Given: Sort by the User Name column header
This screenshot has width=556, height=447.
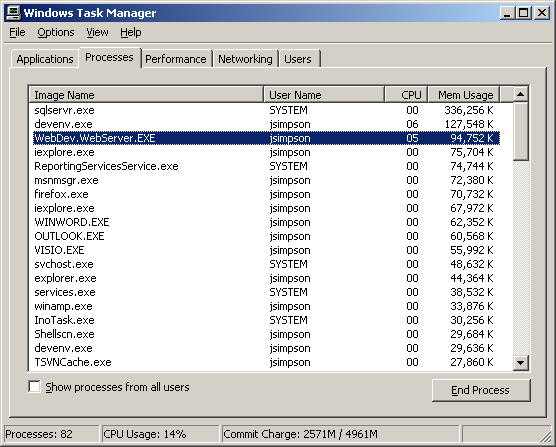Looking at the screenshot, I should click(x=324, y=95).
